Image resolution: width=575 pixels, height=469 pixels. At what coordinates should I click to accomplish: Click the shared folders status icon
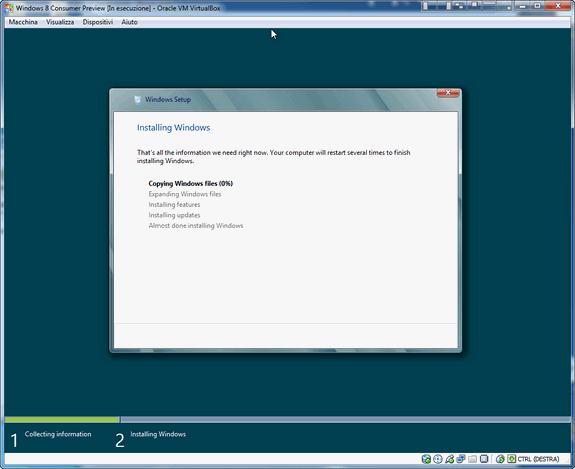[473, 459]
